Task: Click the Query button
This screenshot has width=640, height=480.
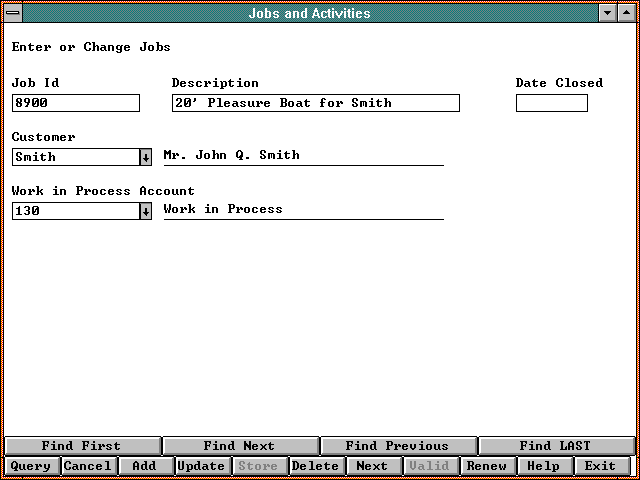Action: pyautogui.click(x=31, y=466)
